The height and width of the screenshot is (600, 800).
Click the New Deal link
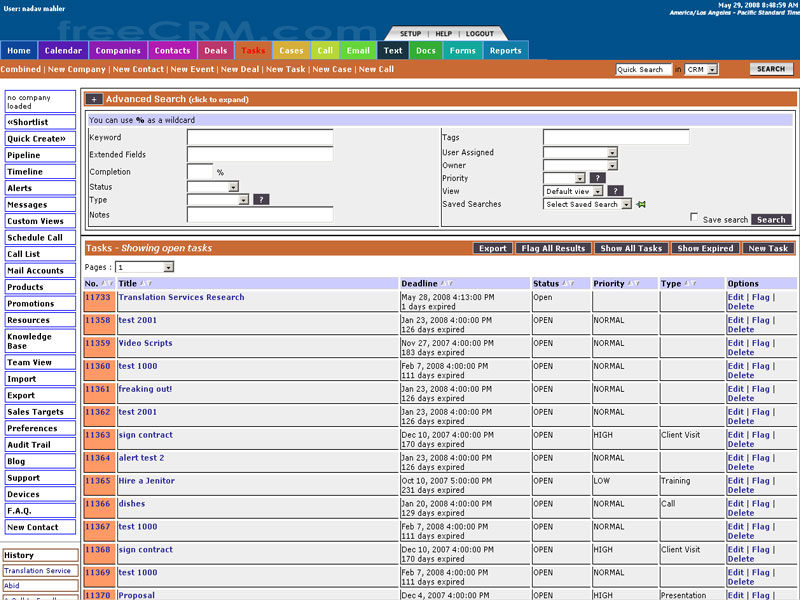(x=240, y=69)
